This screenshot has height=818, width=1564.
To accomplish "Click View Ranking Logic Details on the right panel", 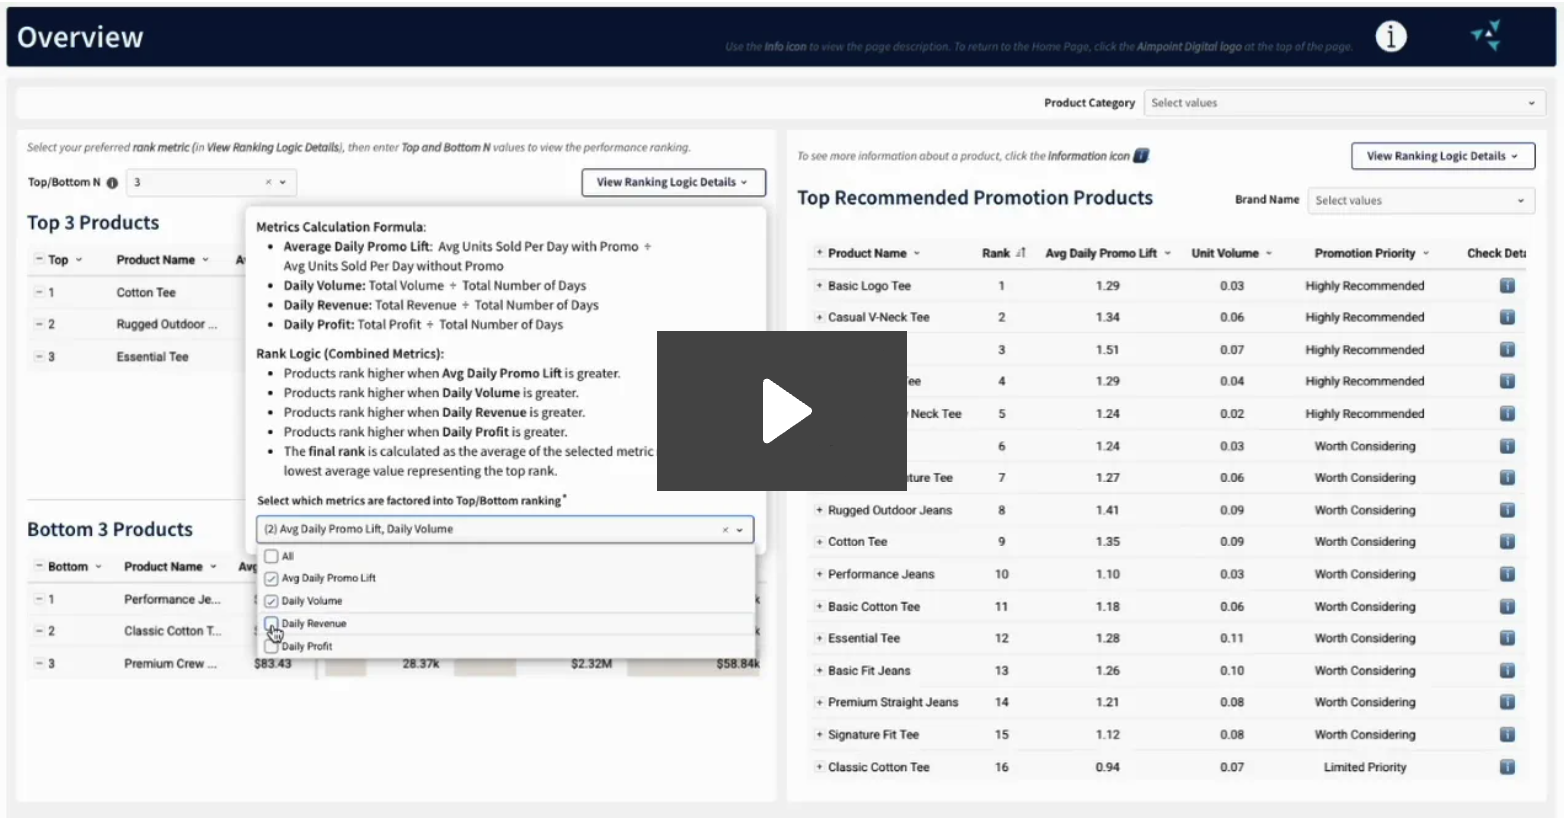I will click(x=1442, y=156).
